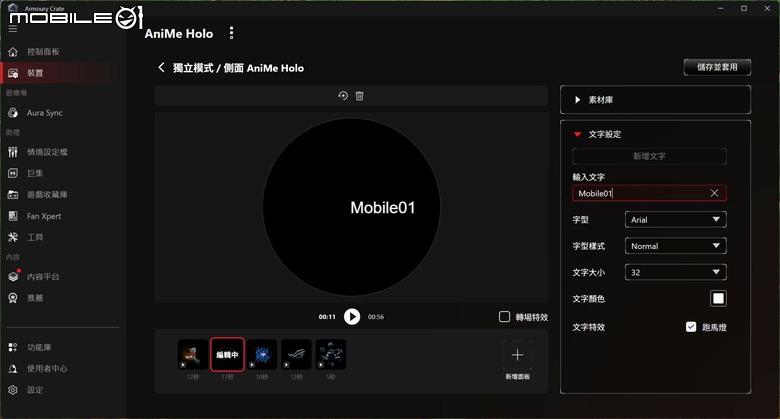The image size is (780, 419).
Task: Open the 文字大小 32 dropdown
Action: 676,272
